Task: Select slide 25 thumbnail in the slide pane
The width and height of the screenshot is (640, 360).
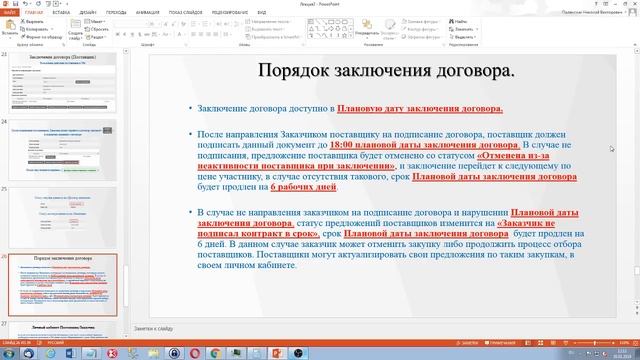Action: (x=63, y=217)
